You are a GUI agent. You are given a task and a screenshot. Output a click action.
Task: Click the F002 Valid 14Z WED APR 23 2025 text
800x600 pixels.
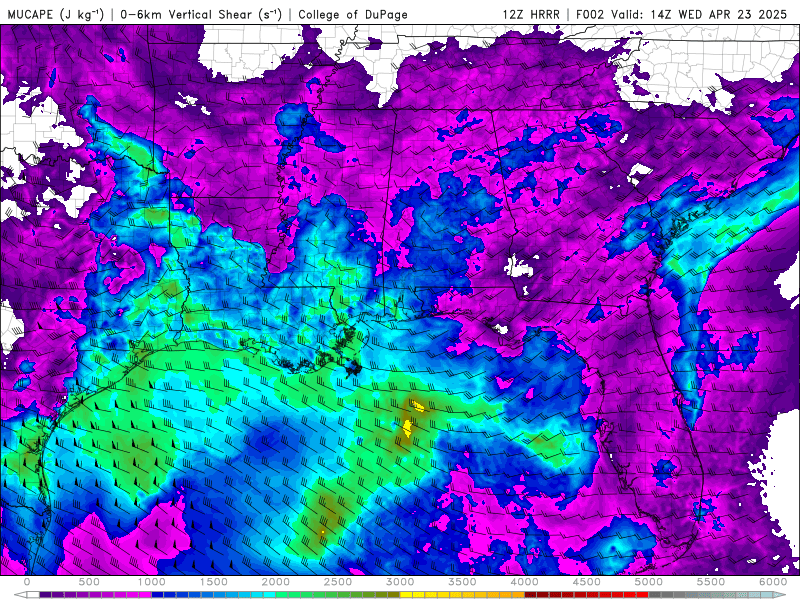(x=681, y=14)
